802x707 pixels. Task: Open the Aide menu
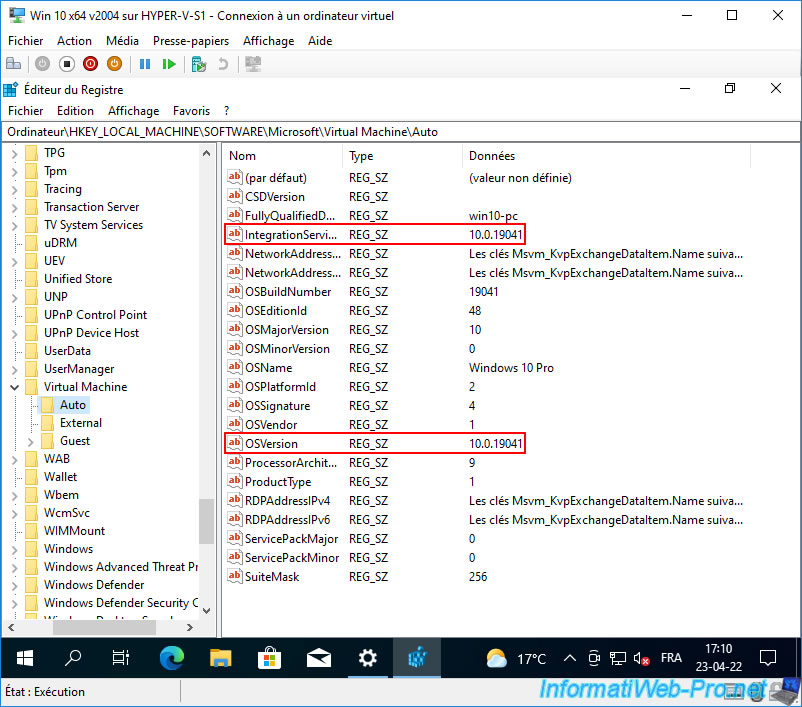(x=320, y=41)
